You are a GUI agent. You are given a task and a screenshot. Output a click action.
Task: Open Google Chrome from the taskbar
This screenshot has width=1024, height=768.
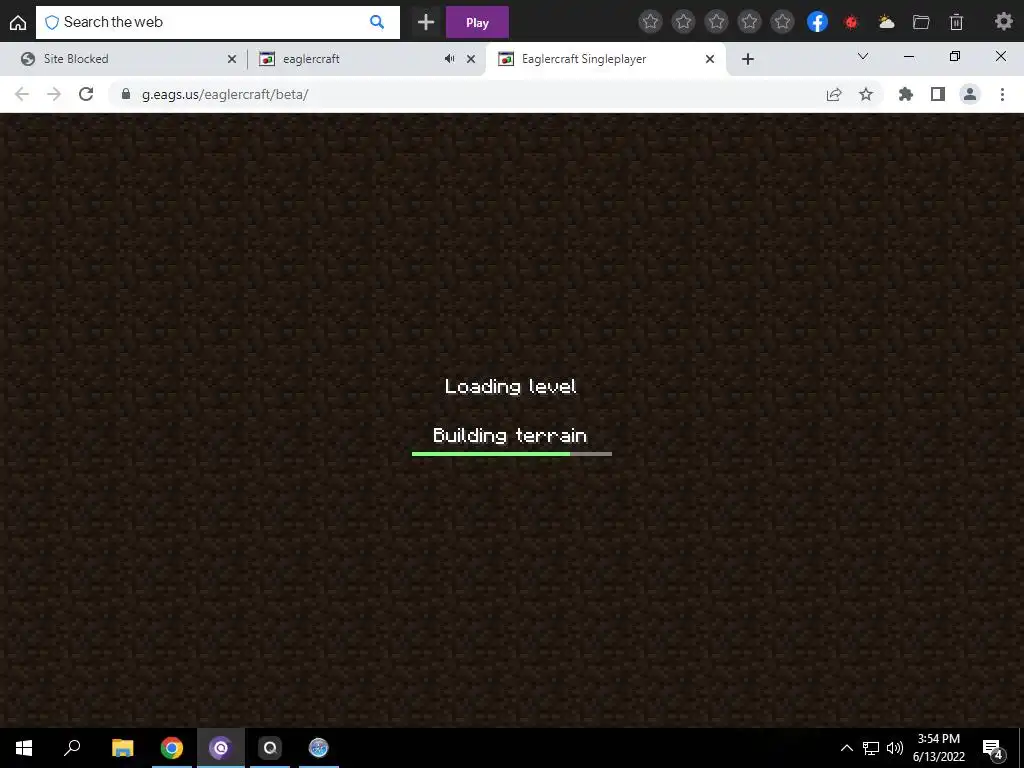tap(172, 748)
